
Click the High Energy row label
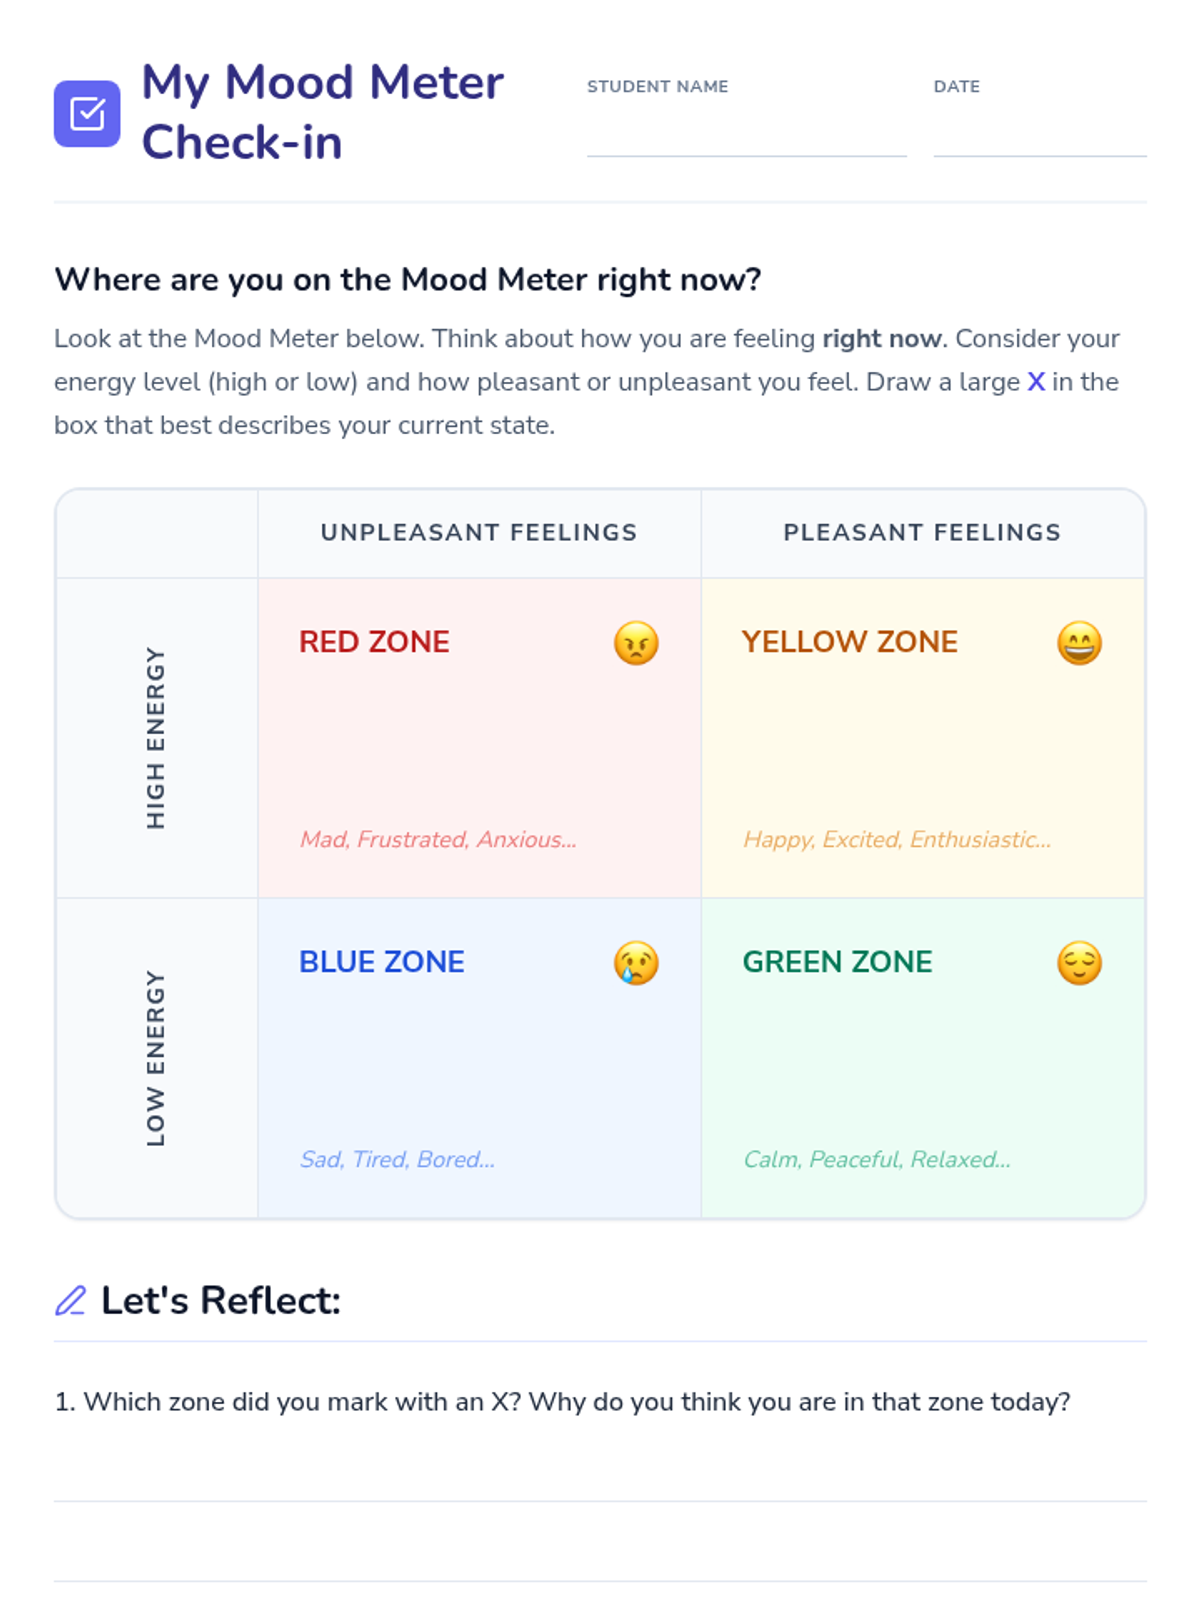click(156, 738)
